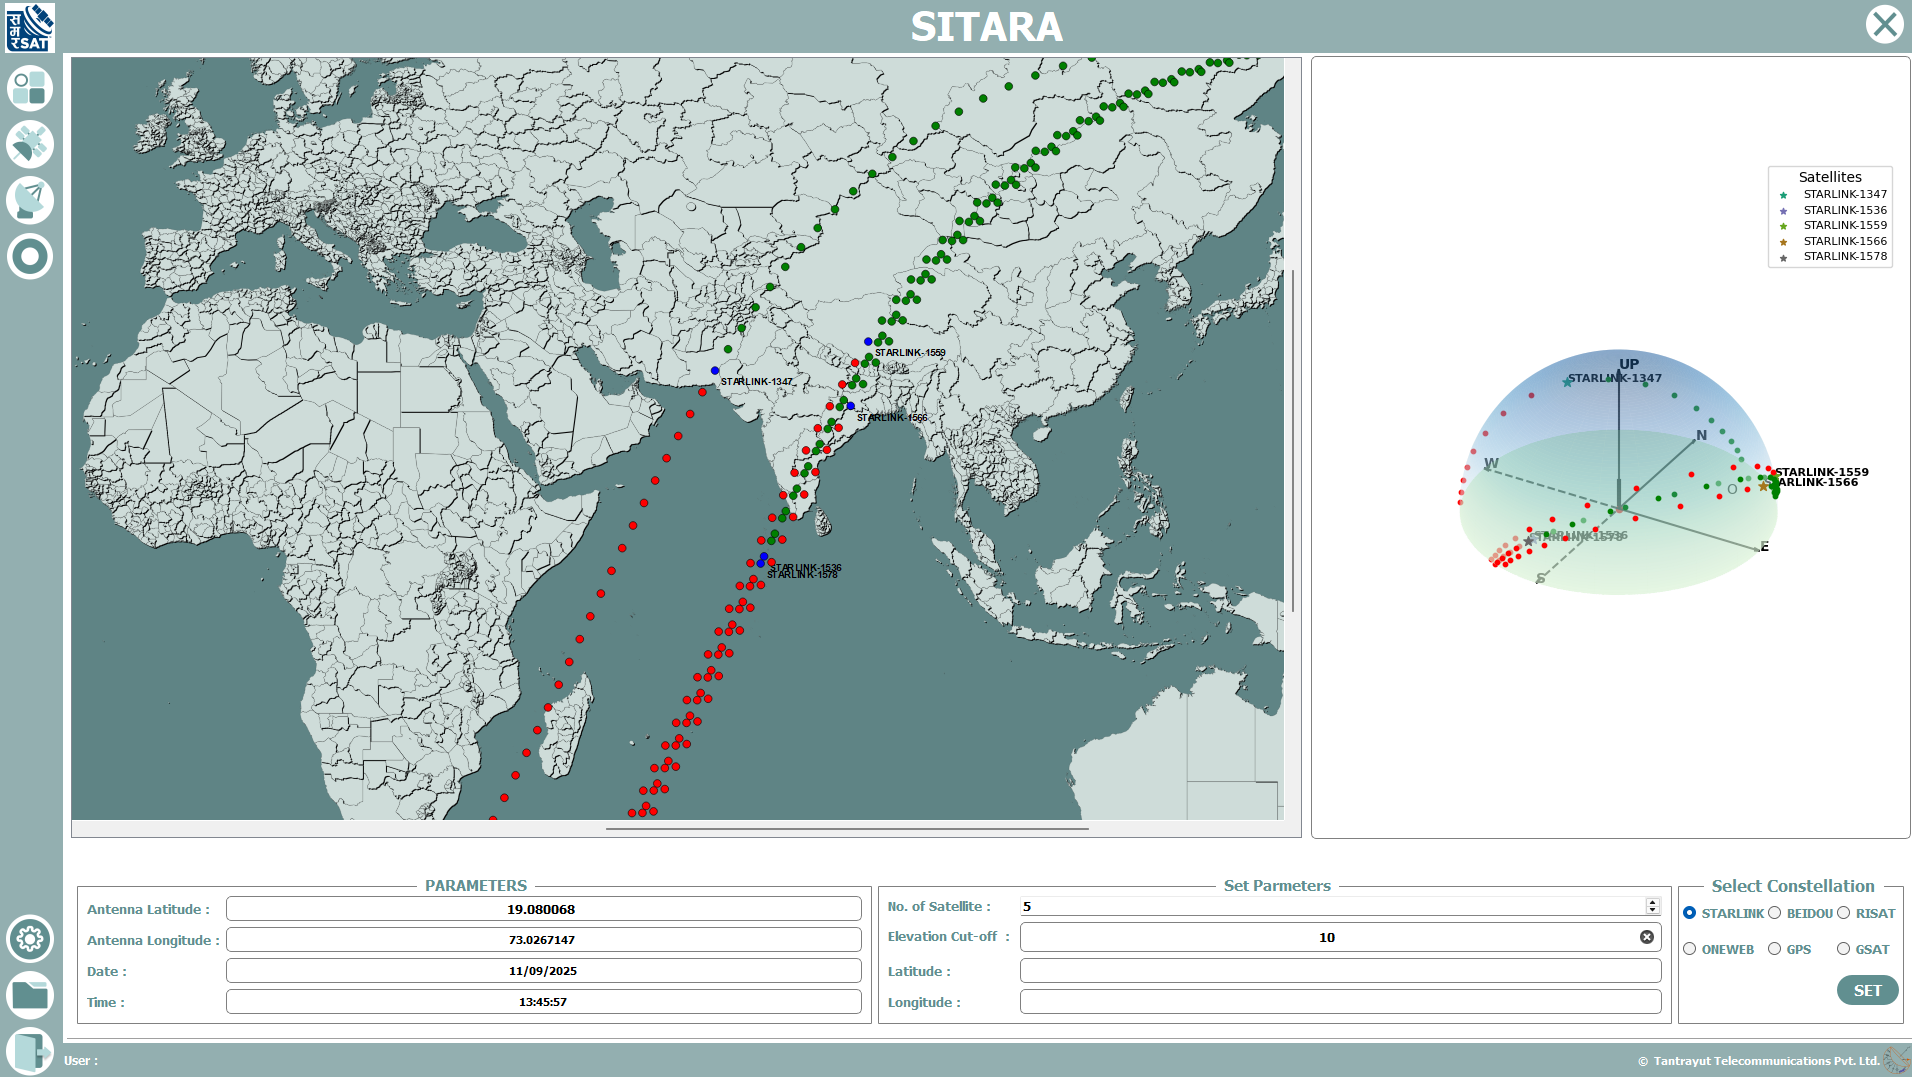1912x1077 pixels.
Task: Select the GPS constellation radio button
Action: [1774, 949]
